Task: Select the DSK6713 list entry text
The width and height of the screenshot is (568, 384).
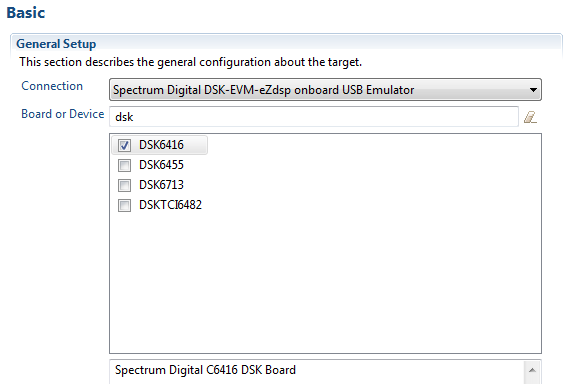Action: coord(161,185)
